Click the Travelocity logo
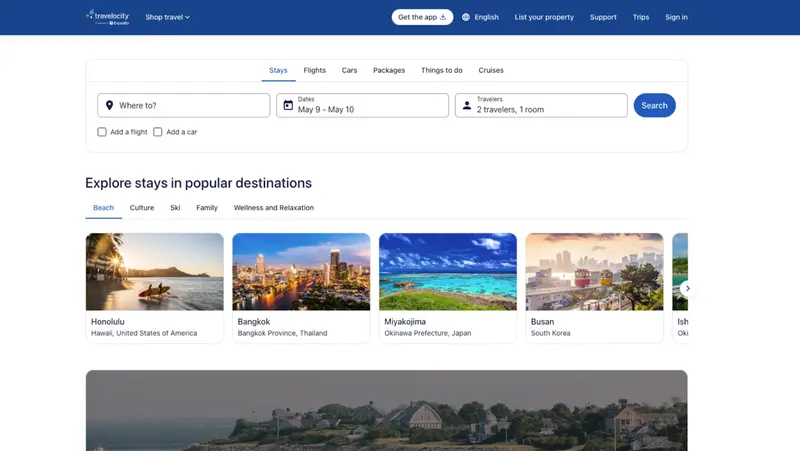Screen dimensions: 800x451 [108, 17]
